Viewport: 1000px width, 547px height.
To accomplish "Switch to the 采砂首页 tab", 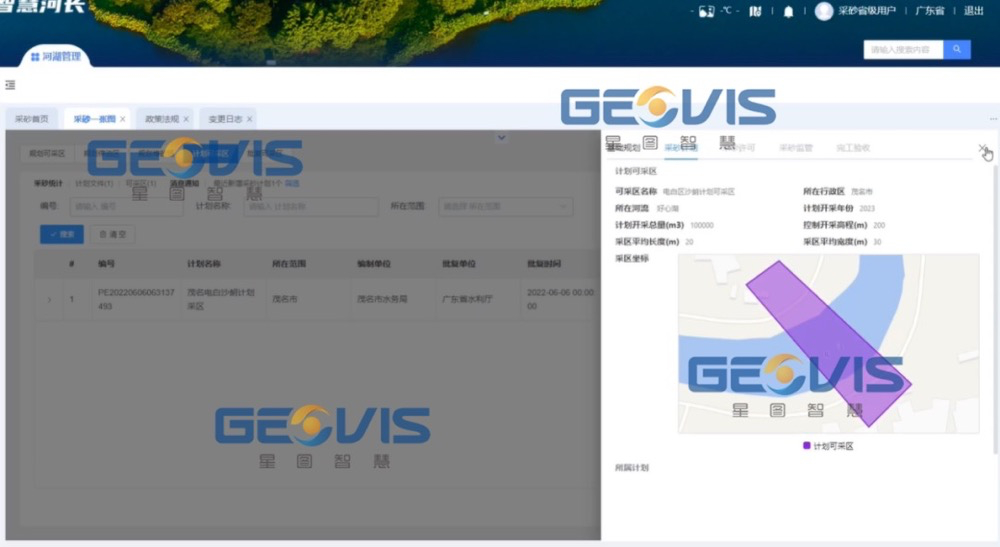I will click(32, 119).
